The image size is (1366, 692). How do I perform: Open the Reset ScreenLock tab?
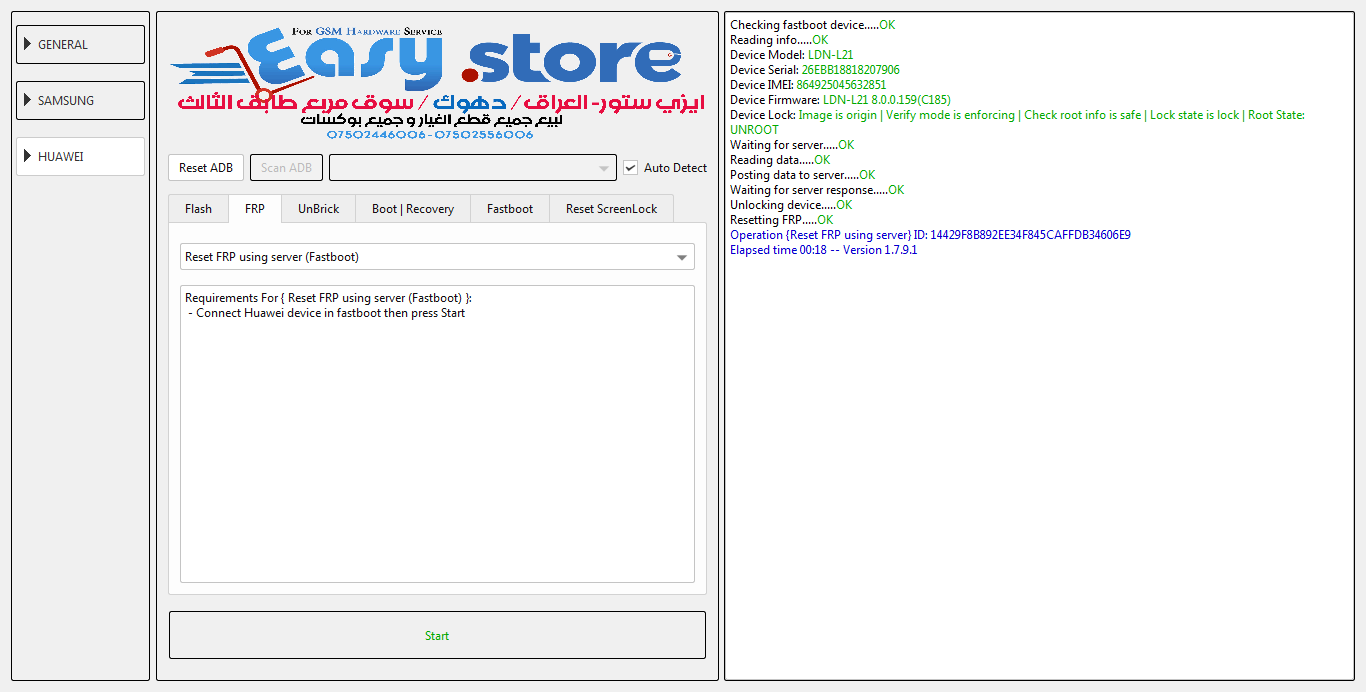(612, 209)
